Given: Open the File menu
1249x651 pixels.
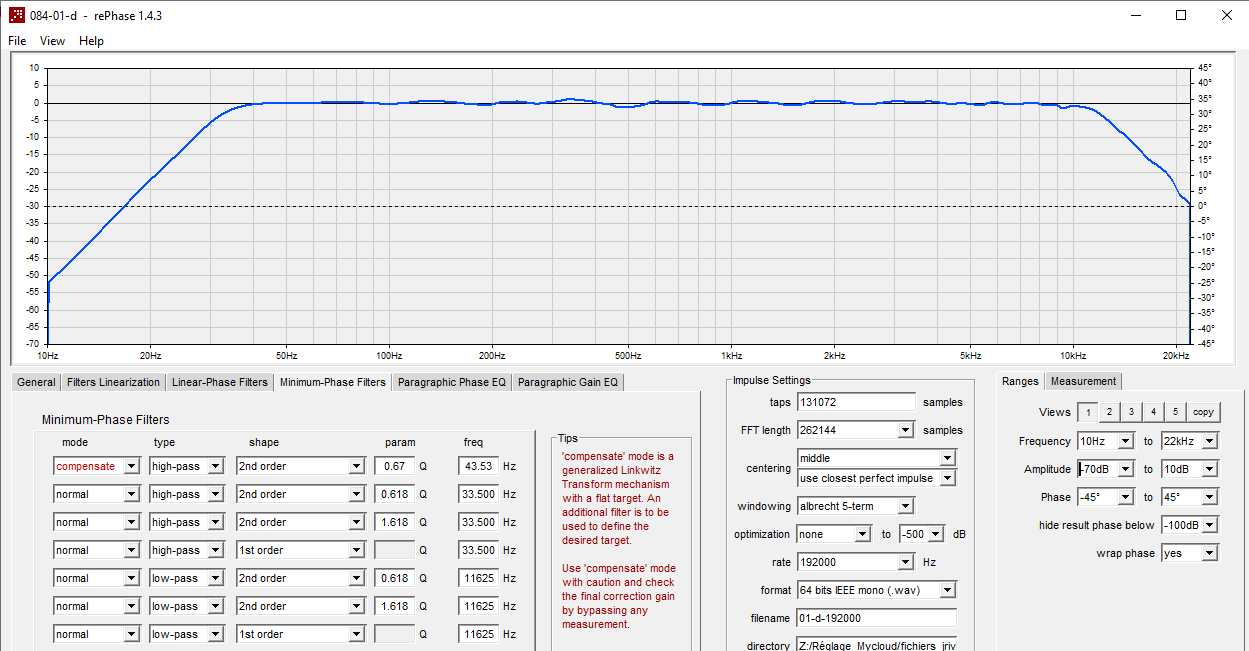Looking at the screenshot, I should coord(17,41).
